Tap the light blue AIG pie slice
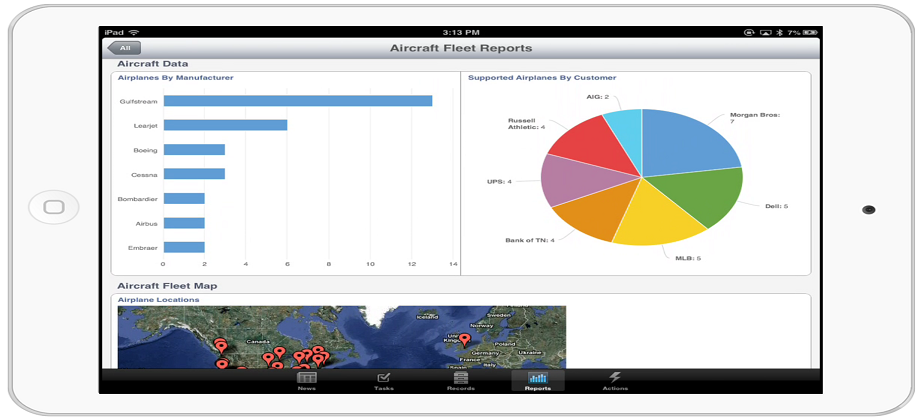920x420 pixels. click(x=625, y=132)
